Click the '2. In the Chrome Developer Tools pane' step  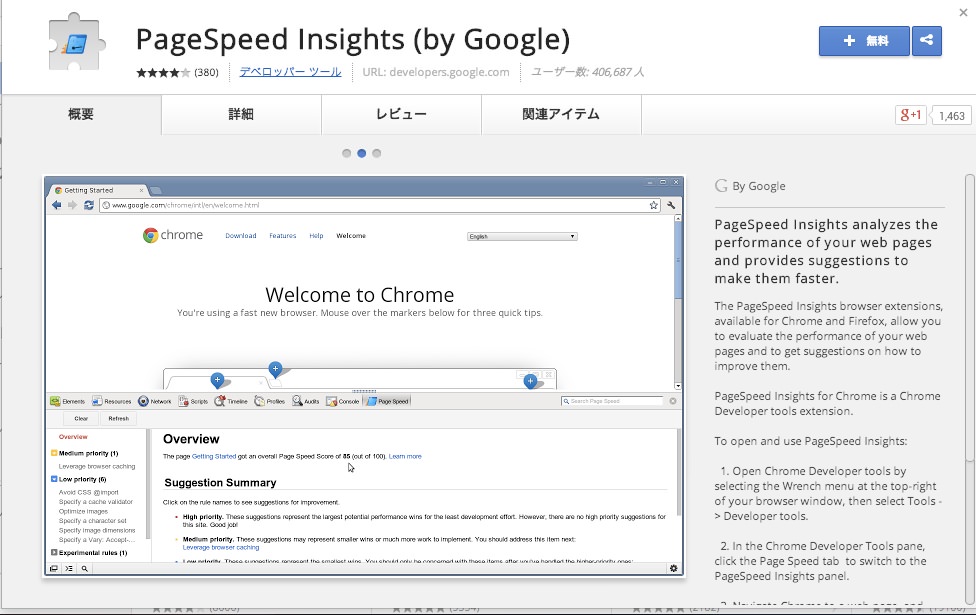[x=820, y=561]
